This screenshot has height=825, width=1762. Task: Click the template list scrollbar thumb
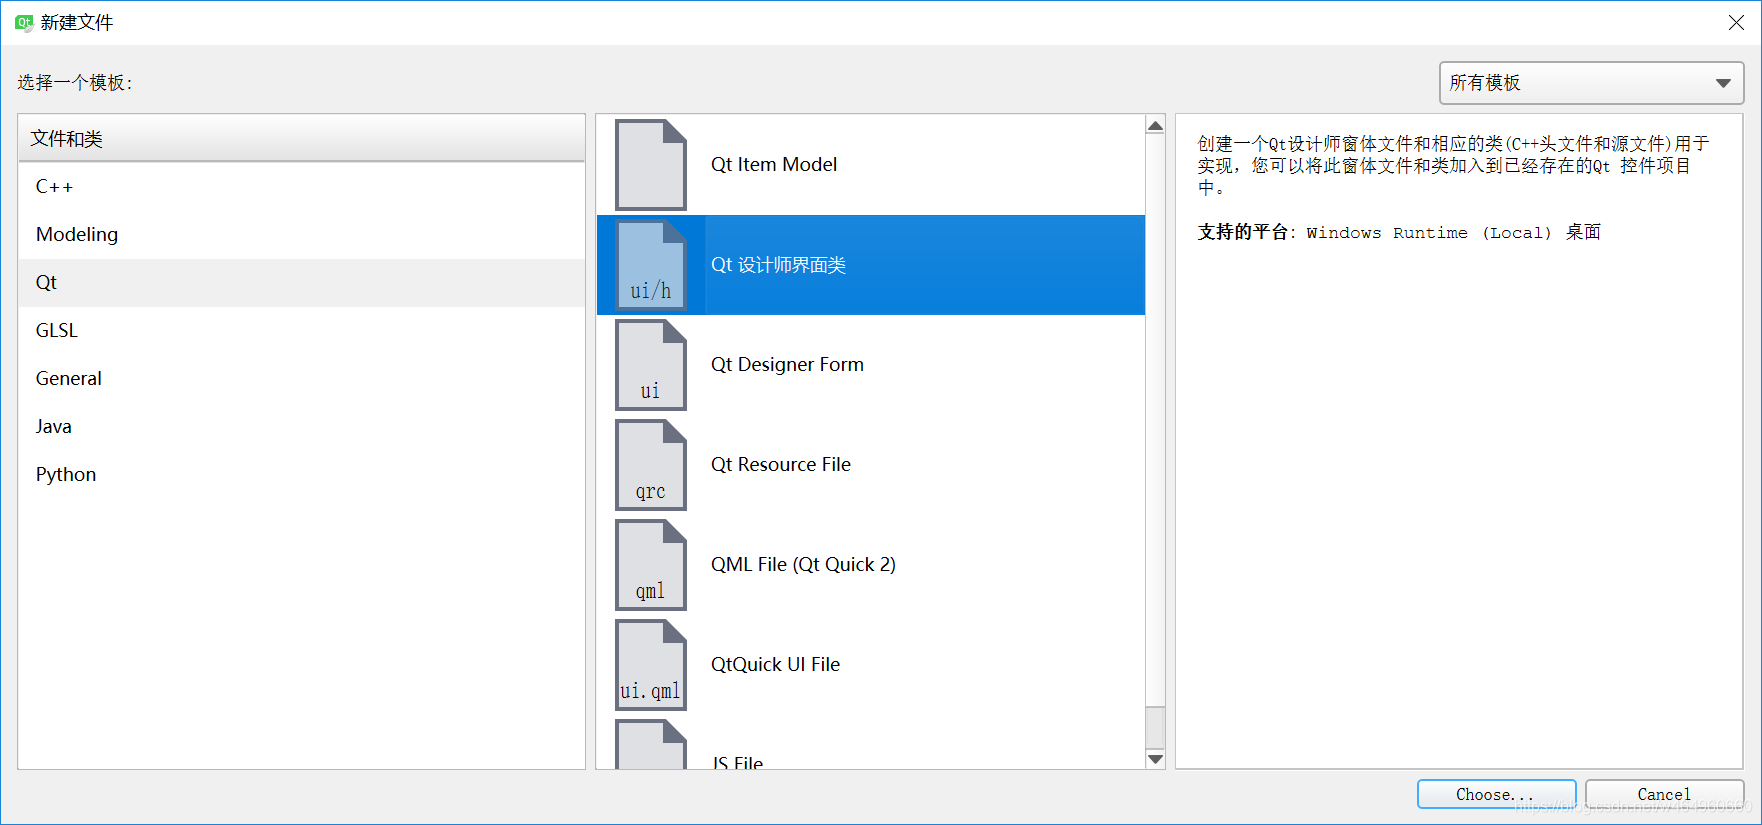(1155, 727)
